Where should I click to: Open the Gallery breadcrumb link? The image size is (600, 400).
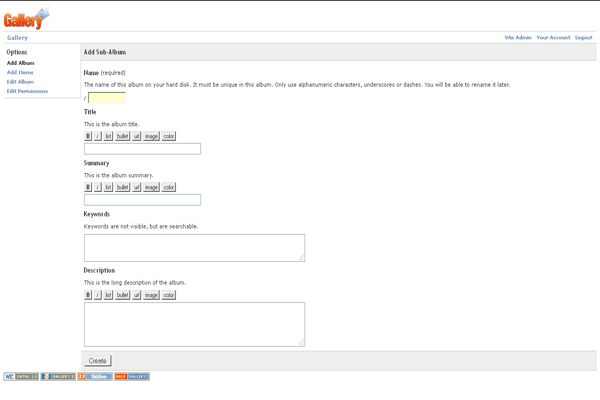pyautogui.click(x=17, y=38)
